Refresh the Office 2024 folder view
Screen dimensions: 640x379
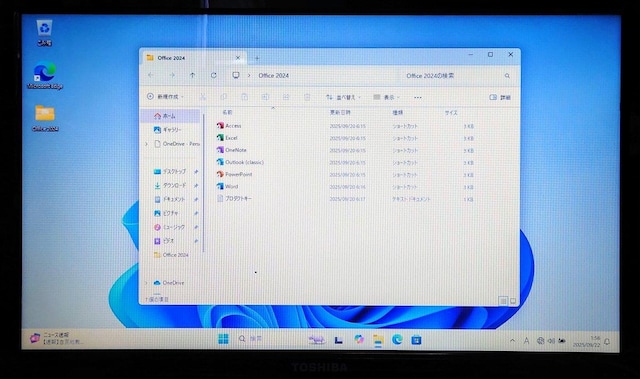(213, 75)
